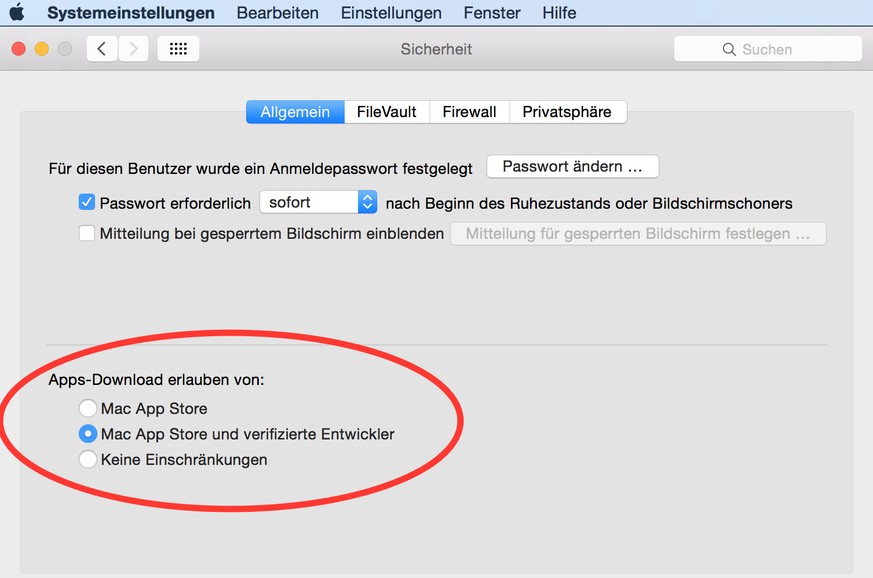Viewport: 873px width, 578px height.
Task: Focus the Suchen search field
Action: coord(768,49)
